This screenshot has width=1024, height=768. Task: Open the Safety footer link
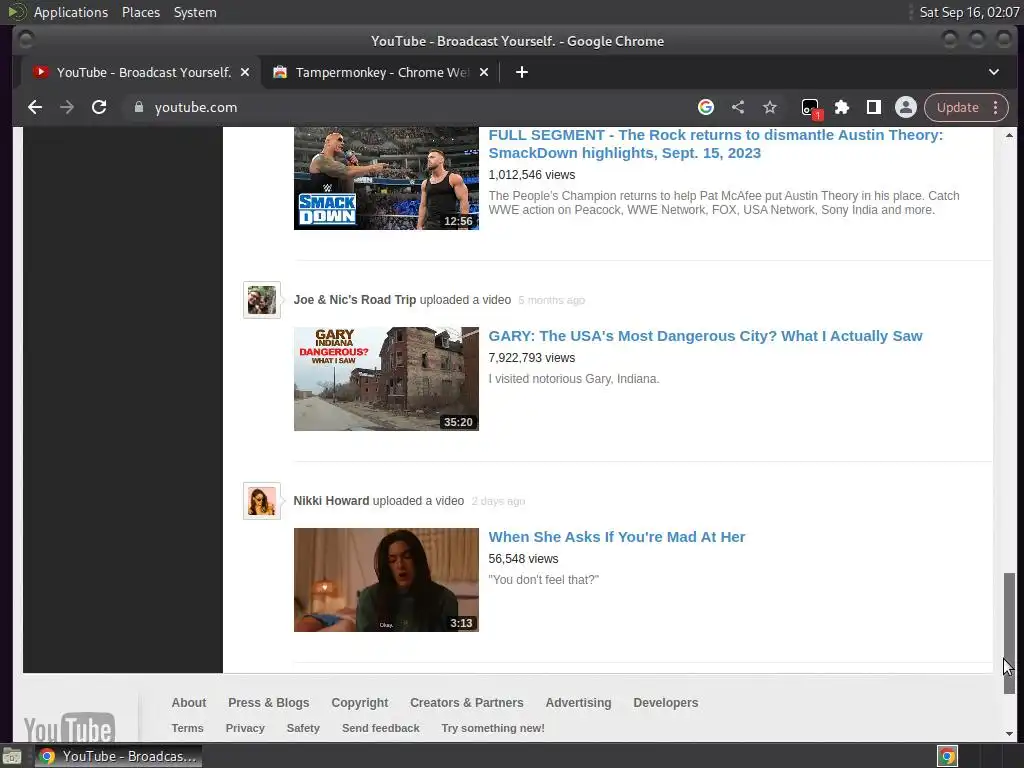coord(303,728)
